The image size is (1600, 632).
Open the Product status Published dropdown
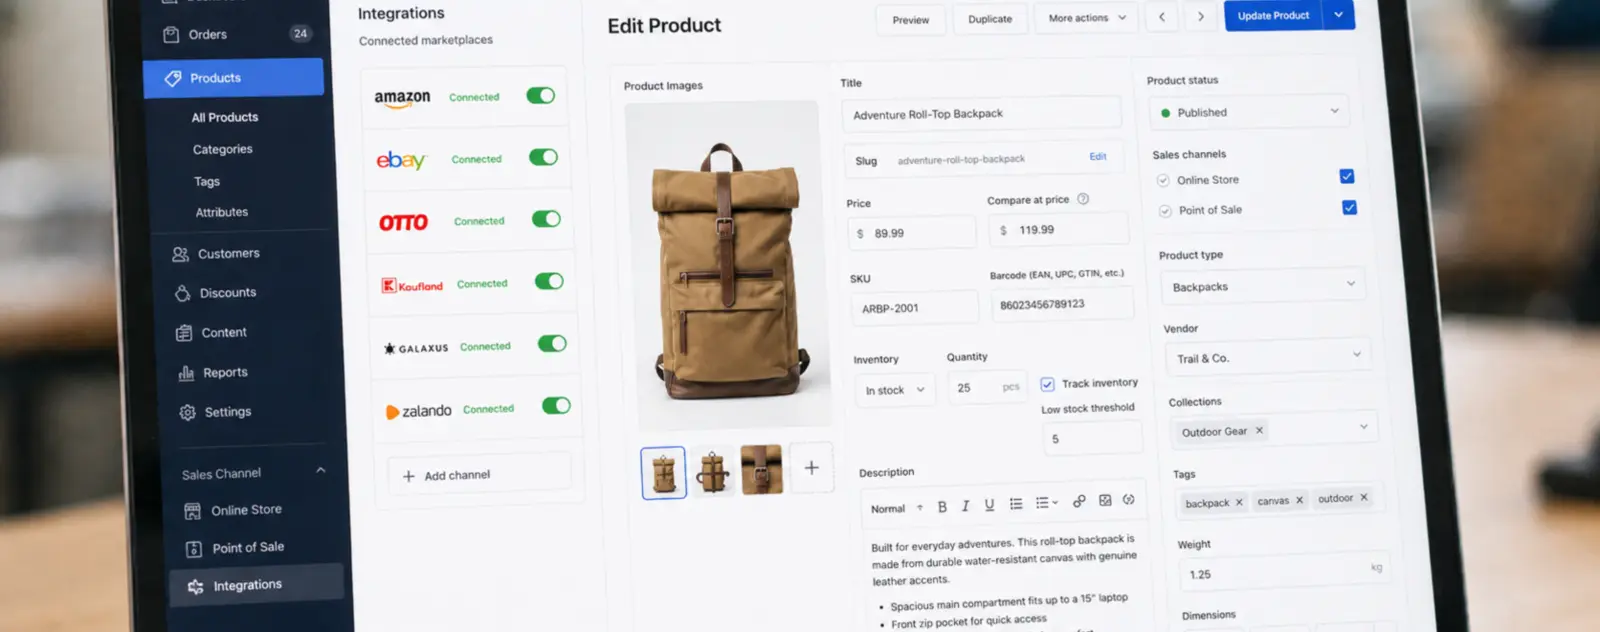[x=1249, y=112]
